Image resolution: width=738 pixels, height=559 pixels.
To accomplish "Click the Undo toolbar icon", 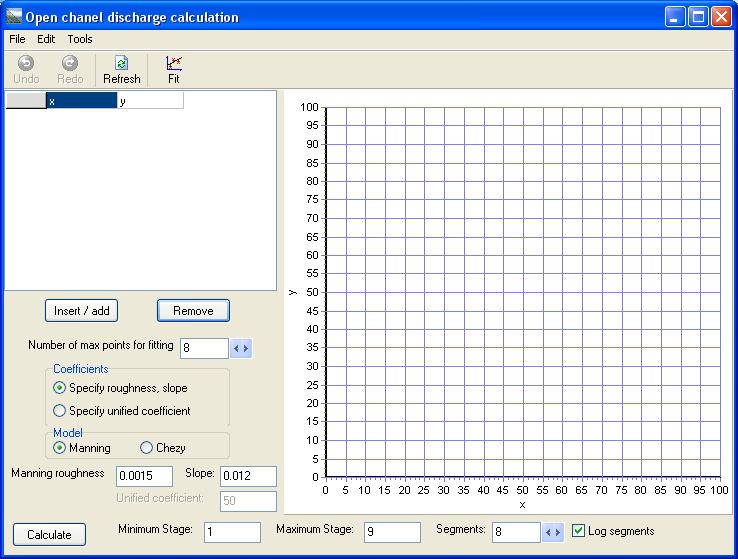I will [x=26, y=70].
